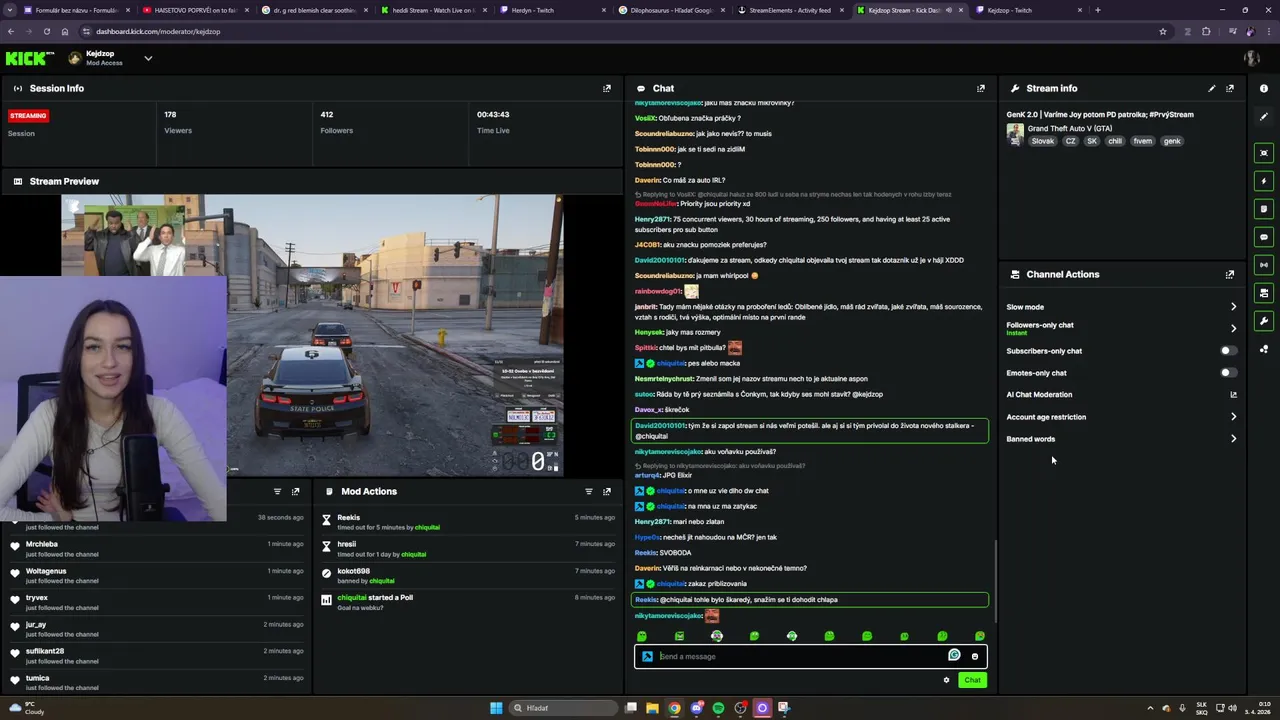Screen dimensions: 1280x720
Task: Edit stream info with pencil icon in panel header
Action: (x=1212, y=88)
